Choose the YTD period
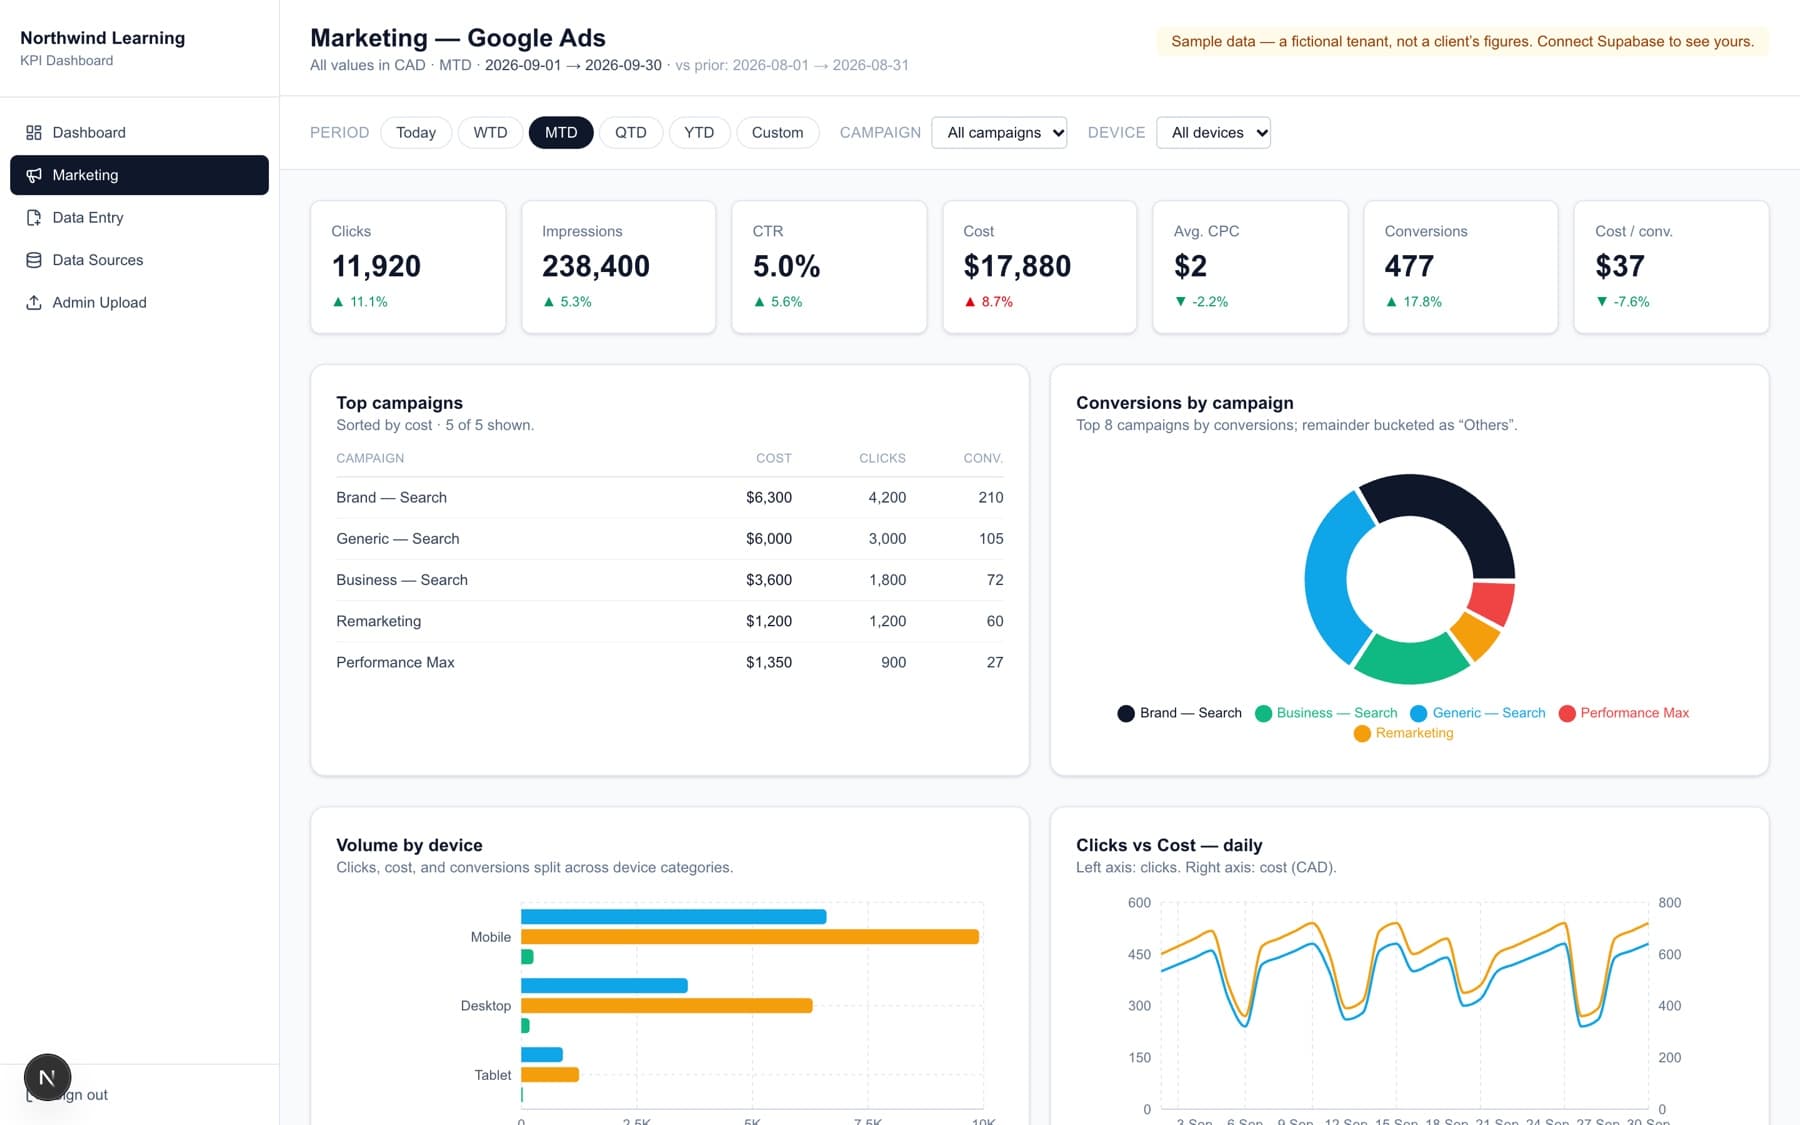 [699, 133]
